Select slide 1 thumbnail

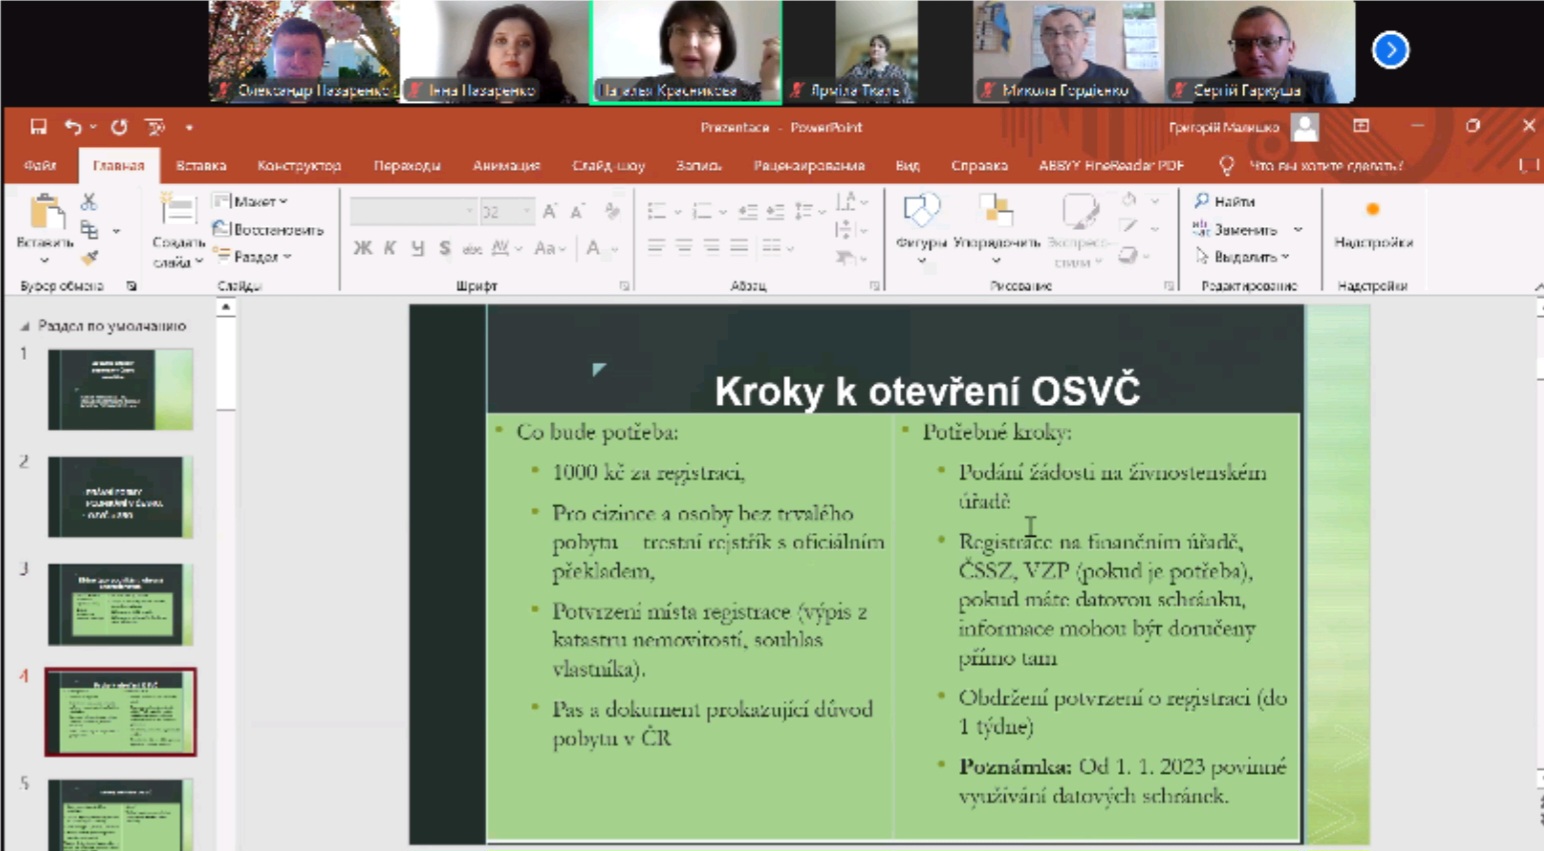pyautogui.click(x=120, y=389)
